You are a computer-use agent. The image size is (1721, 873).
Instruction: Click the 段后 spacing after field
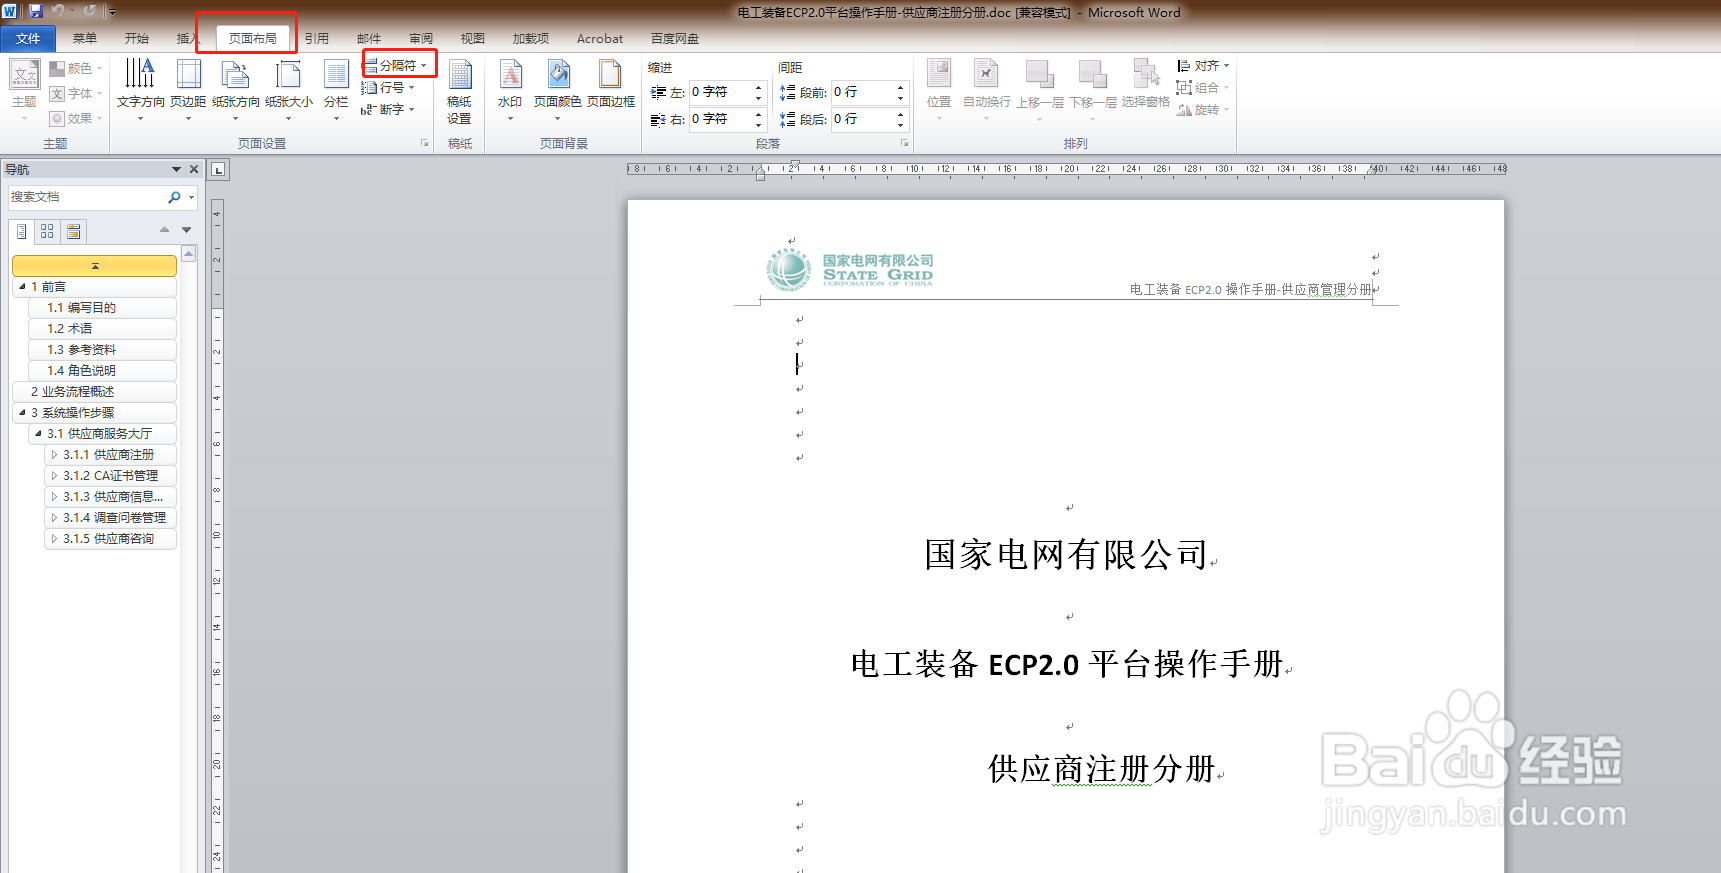pos(863,119)
